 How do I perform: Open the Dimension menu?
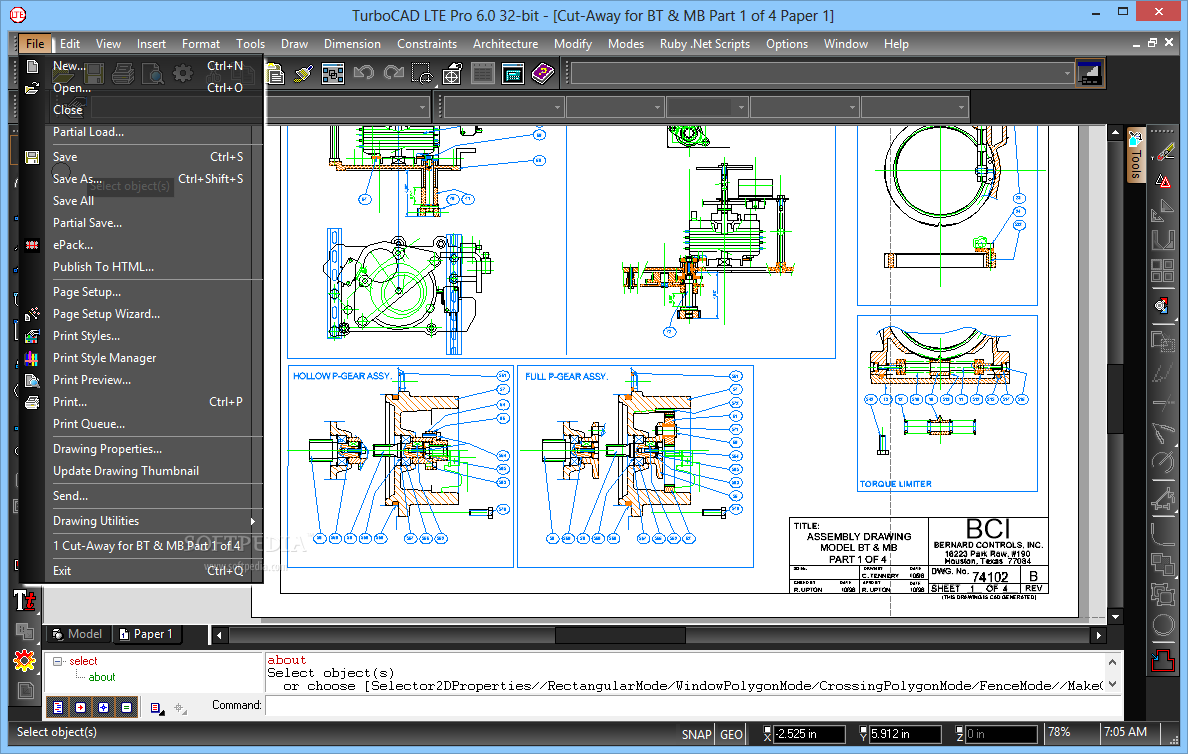(x=352, y=44)
